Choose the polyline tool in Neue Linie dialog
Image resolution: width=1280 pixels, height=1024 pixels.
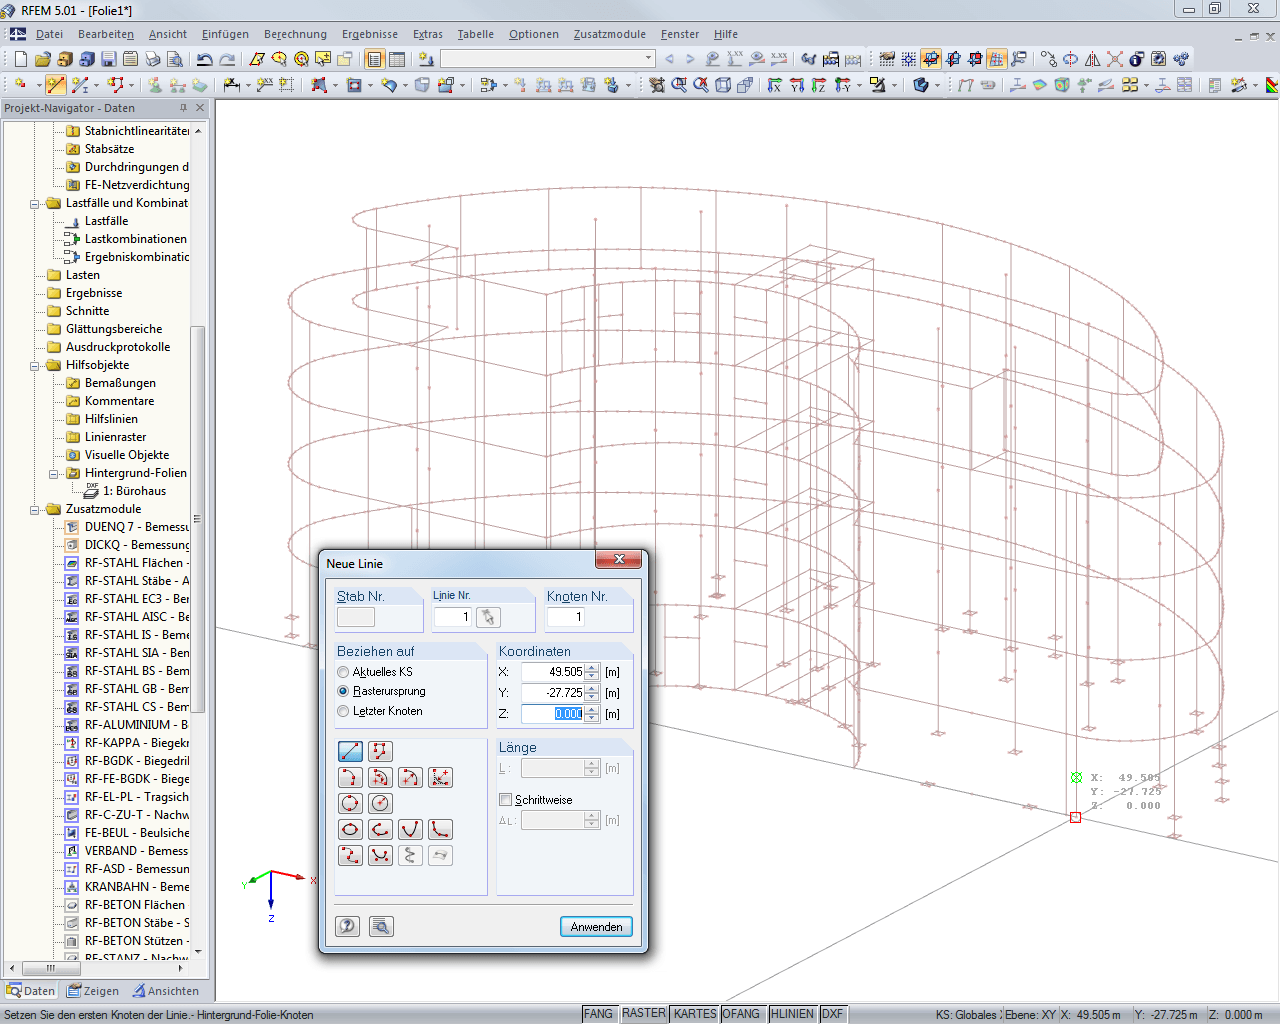[380, 751]
